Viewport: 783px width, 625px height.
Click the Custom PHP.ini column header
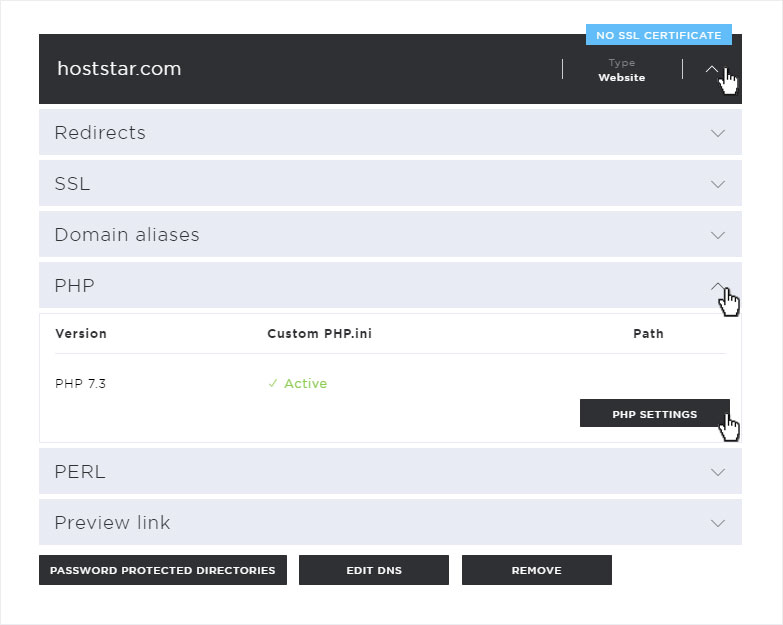(320, 333)
